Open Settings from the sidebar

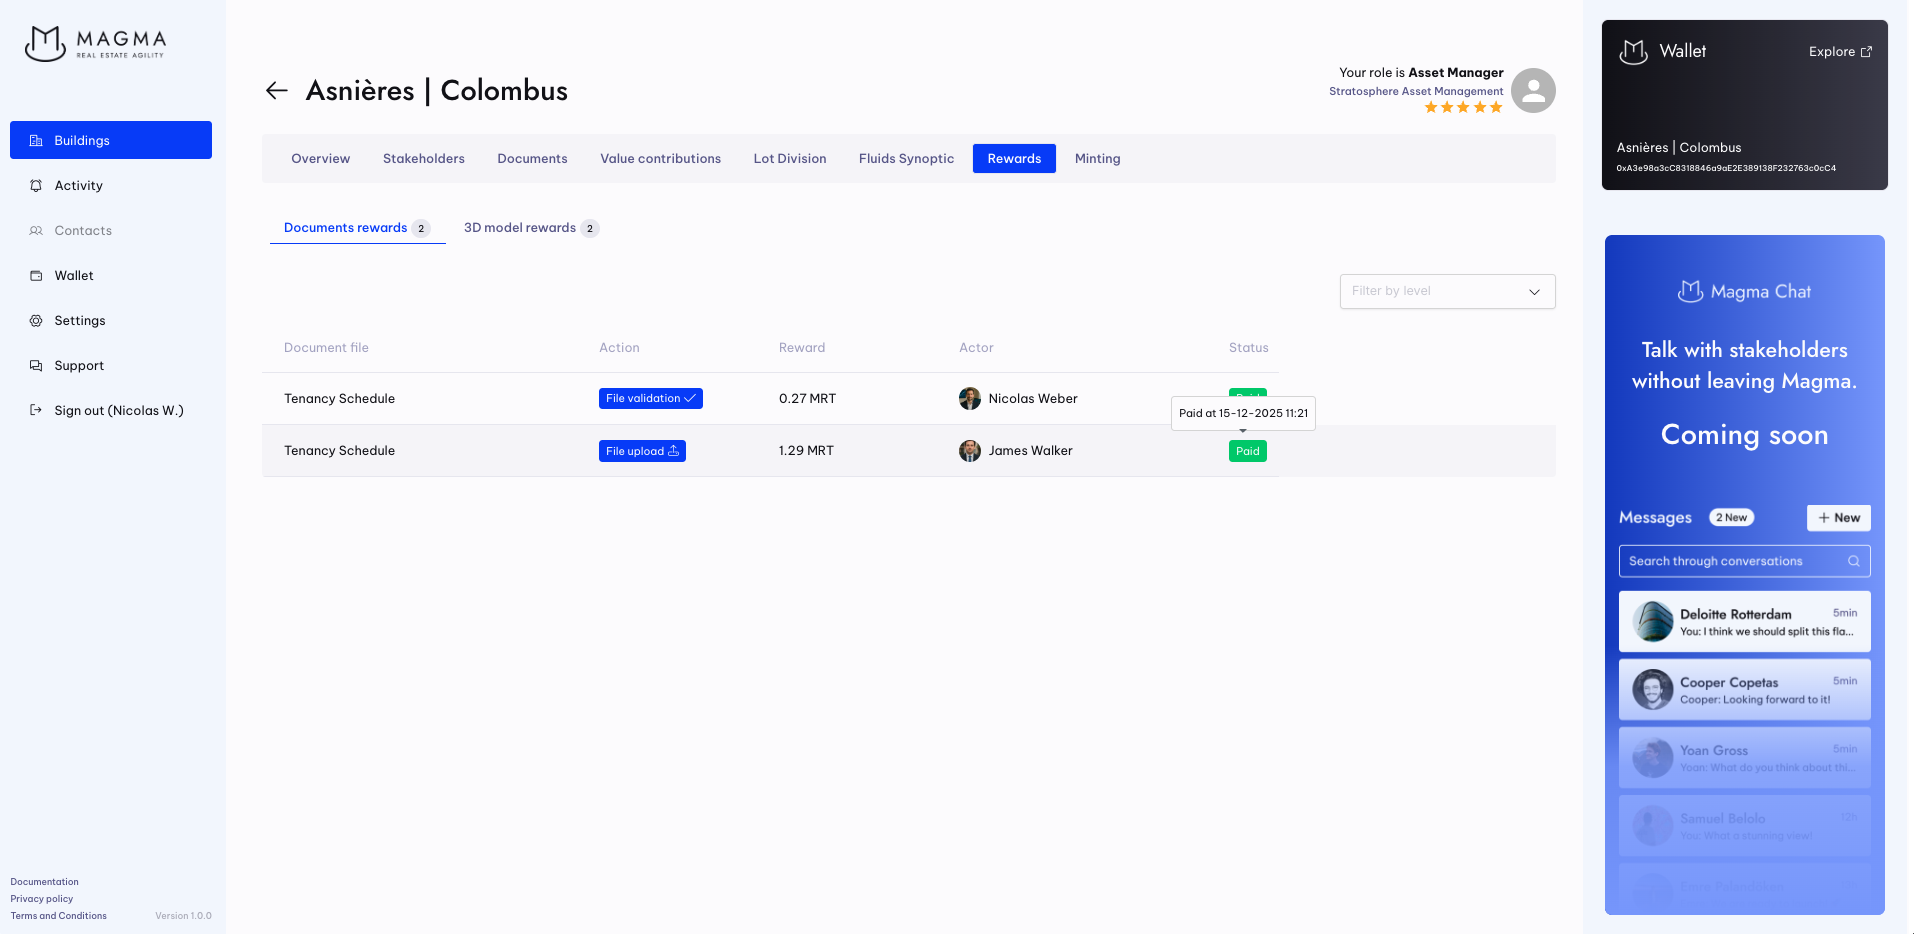point(79,321)
